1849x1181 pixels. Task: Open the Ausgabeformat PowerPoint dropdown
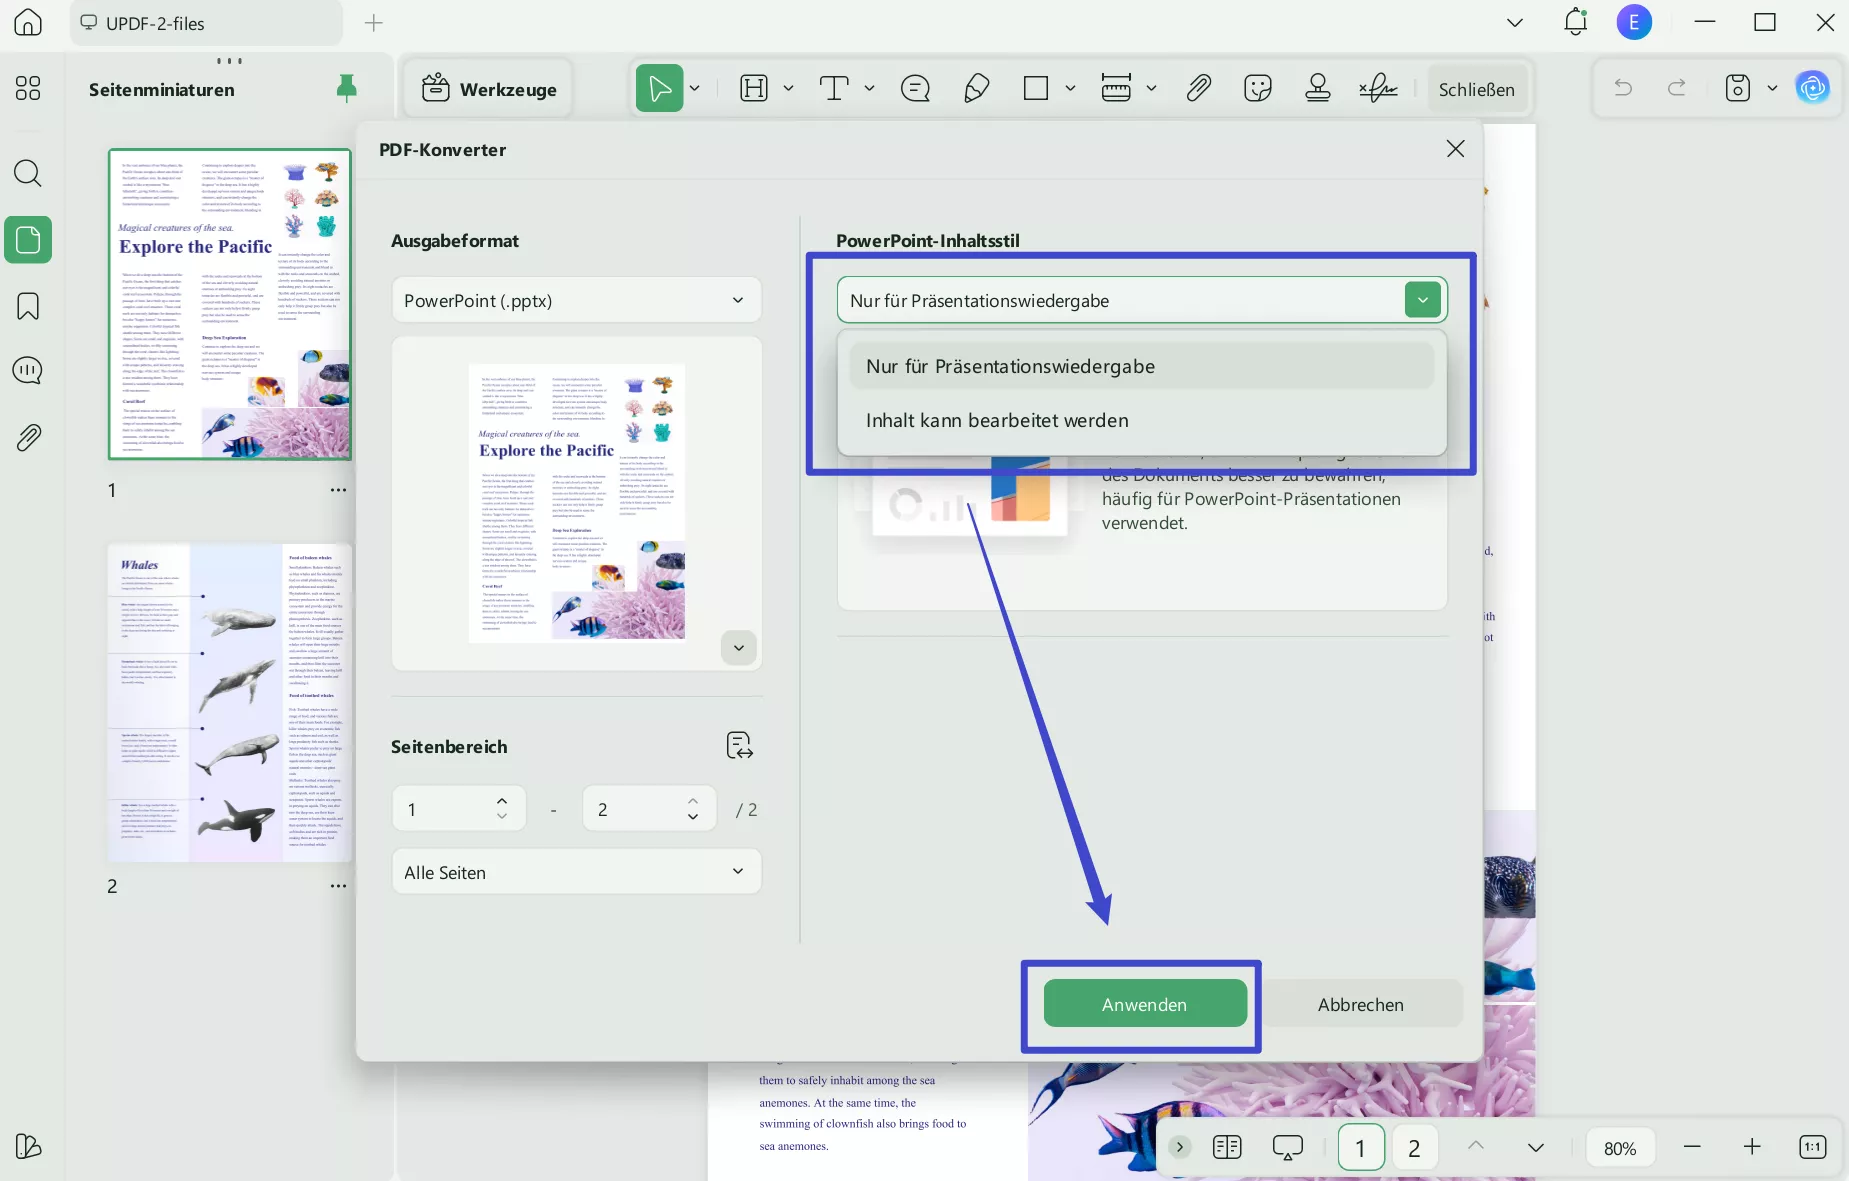point(577,300)
